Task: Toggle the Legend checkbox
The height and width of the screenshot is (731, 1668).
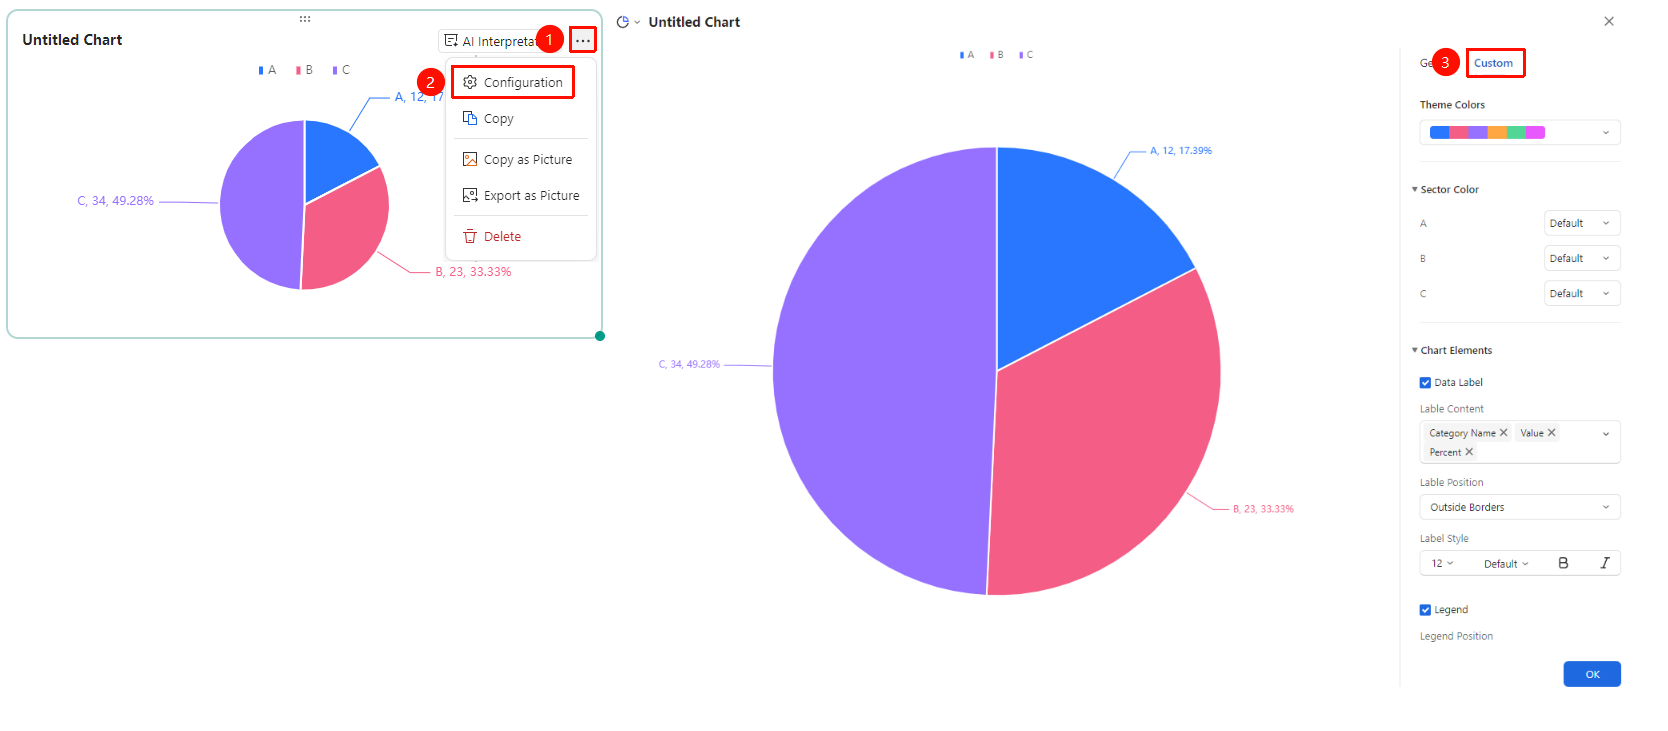Action: coord(1425,610)
